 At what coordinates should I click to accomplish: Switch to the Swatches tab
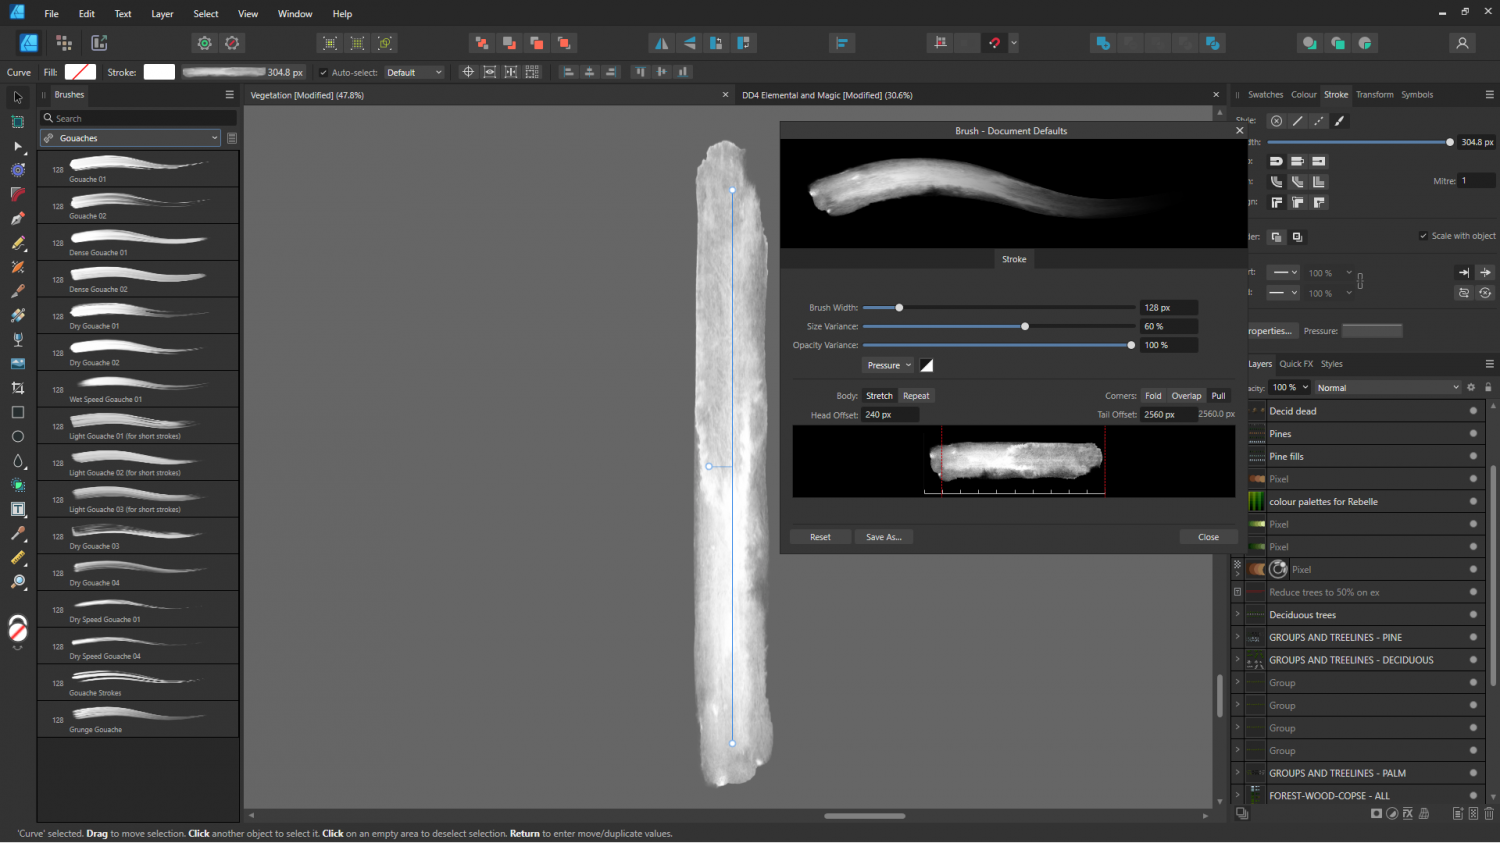tap(1265, 95)
